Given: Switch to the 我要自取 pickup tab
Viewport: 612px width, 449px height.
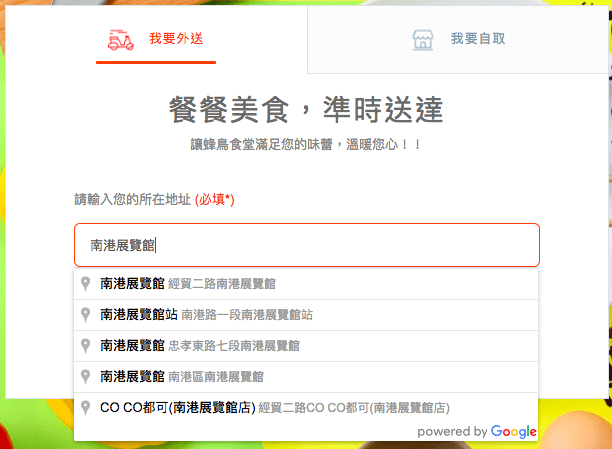Looking at the screenshot, I should (458, 39).
